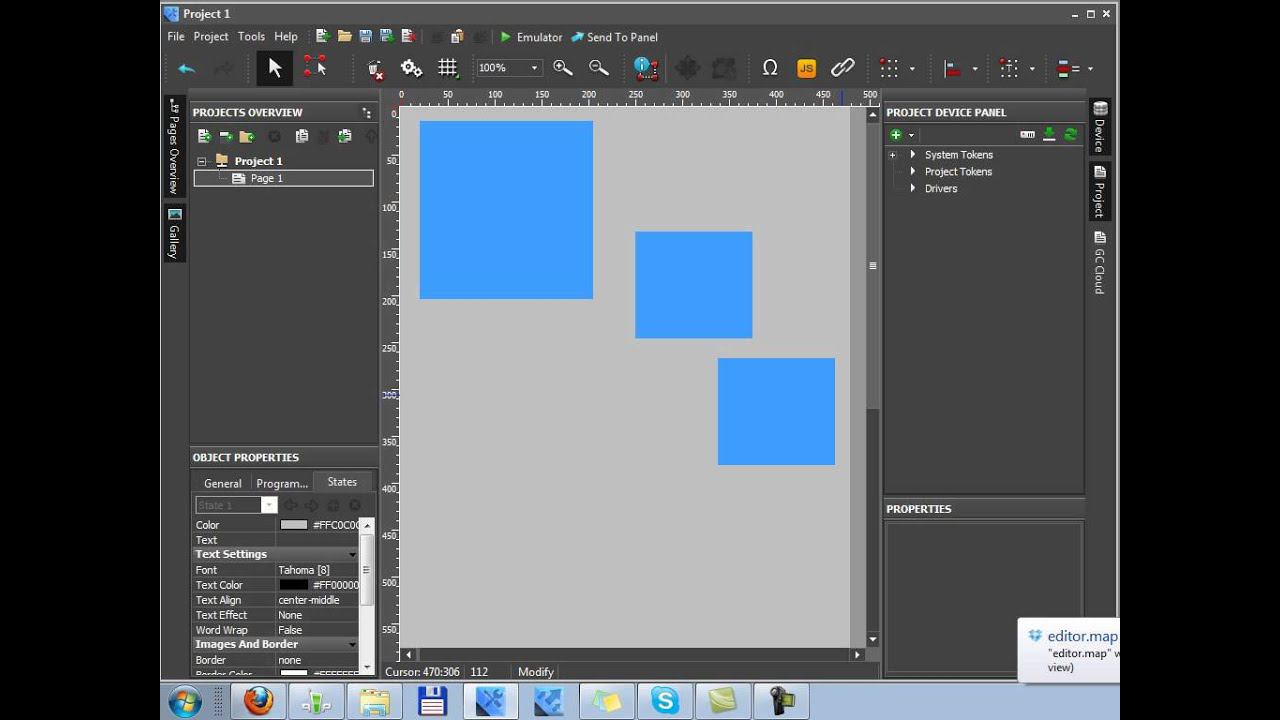Click the zoom out magnifier
The image size is (1280, 720).
pos(599,68)
